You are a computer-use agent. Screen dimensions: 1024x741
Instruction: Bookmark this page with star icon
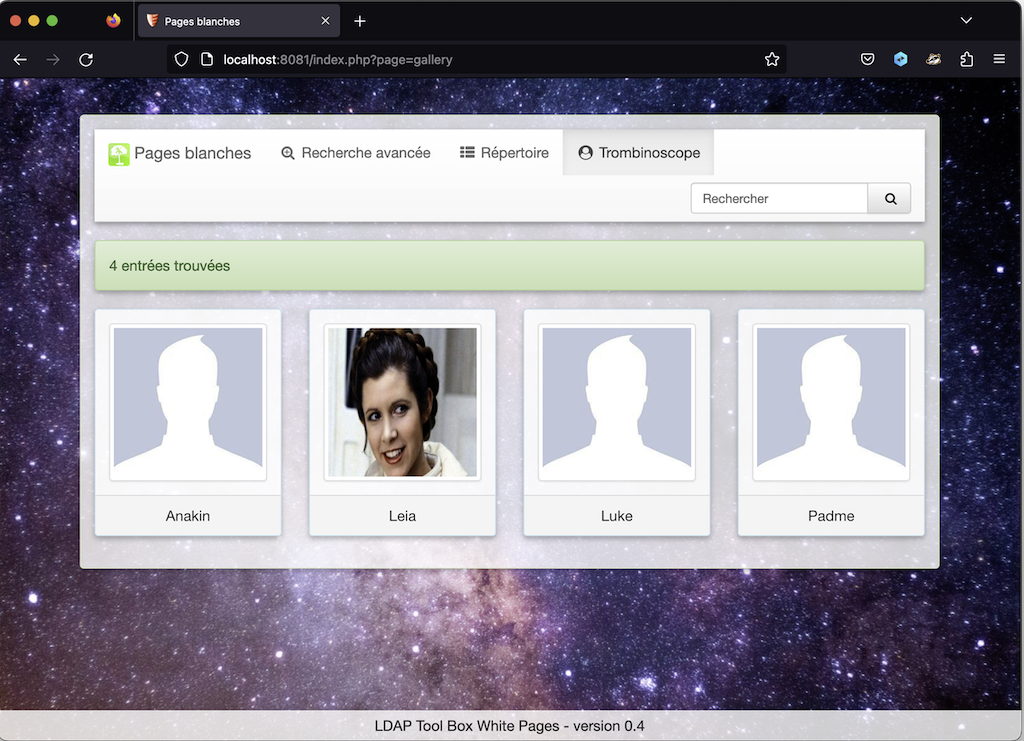coord(772,59)
